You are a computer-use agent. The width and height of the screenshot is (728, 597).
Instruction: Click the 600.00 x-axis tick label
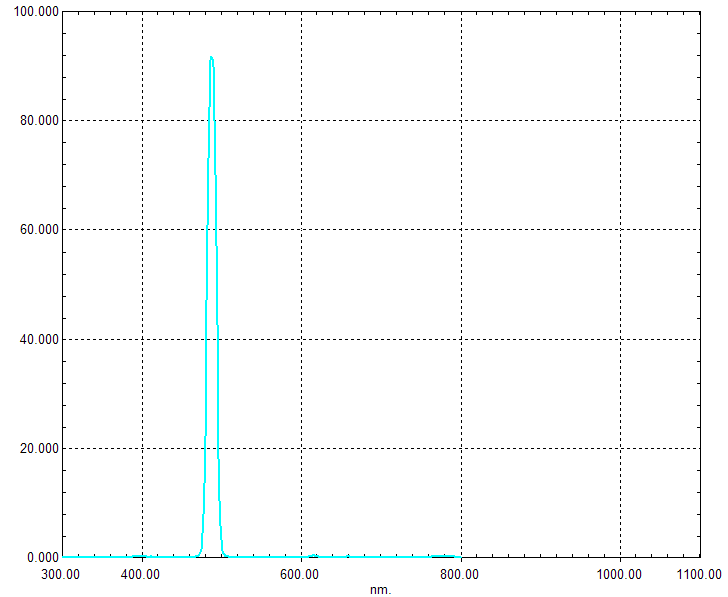tap(300, 574)
